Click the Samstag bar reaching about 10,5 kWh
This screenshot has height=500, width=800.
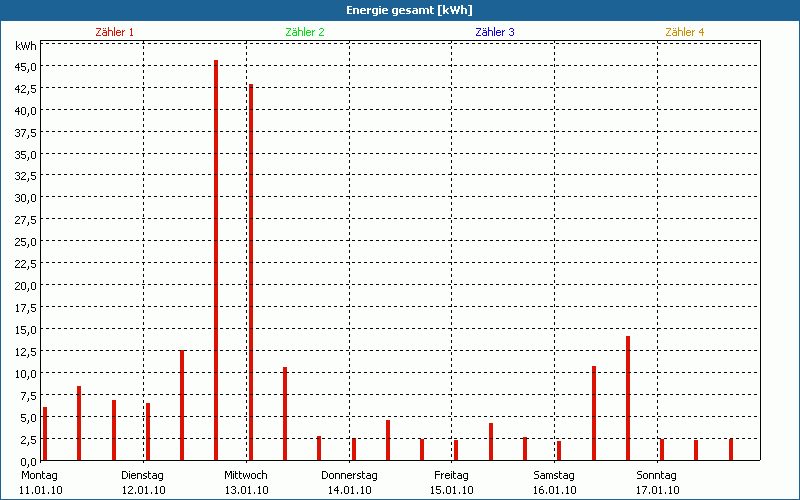(x=594, y=413)
